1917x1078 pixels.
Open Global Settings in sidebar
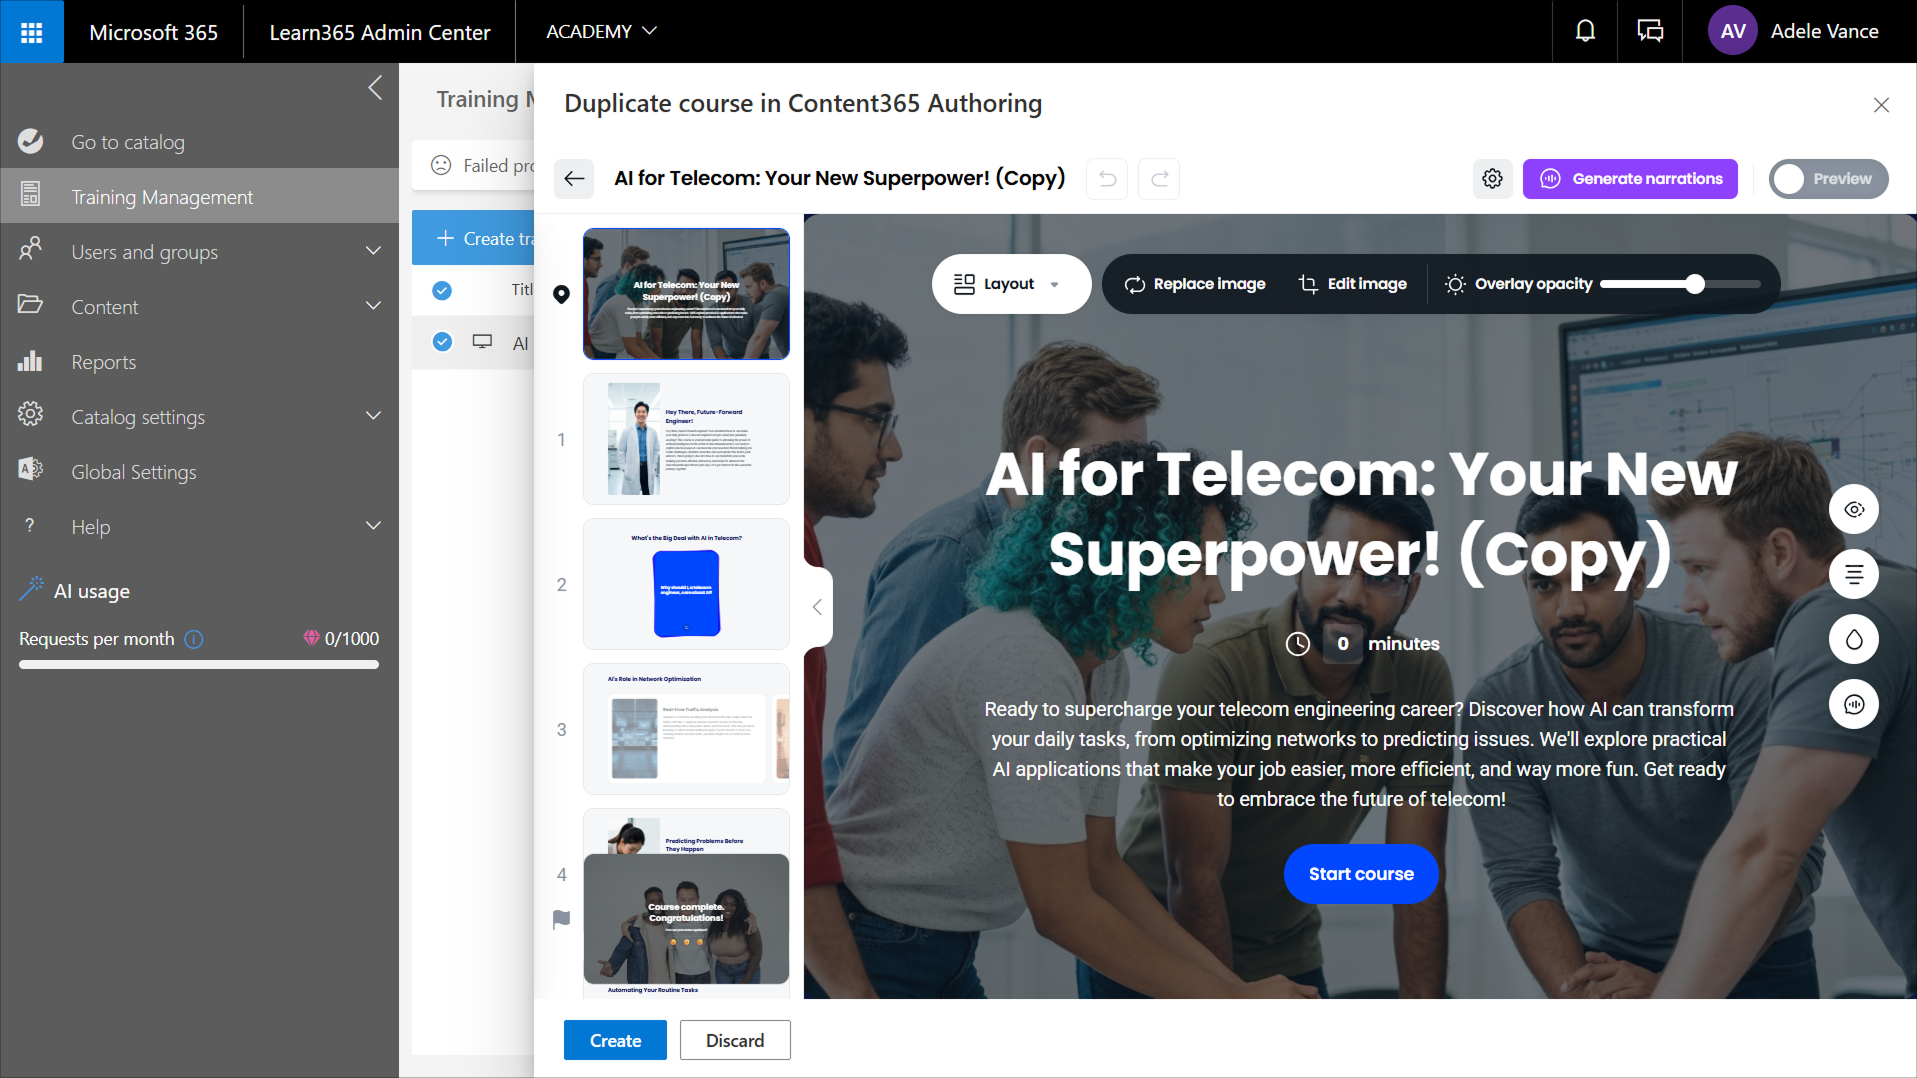pyautogui.click(x=133, y=472)
